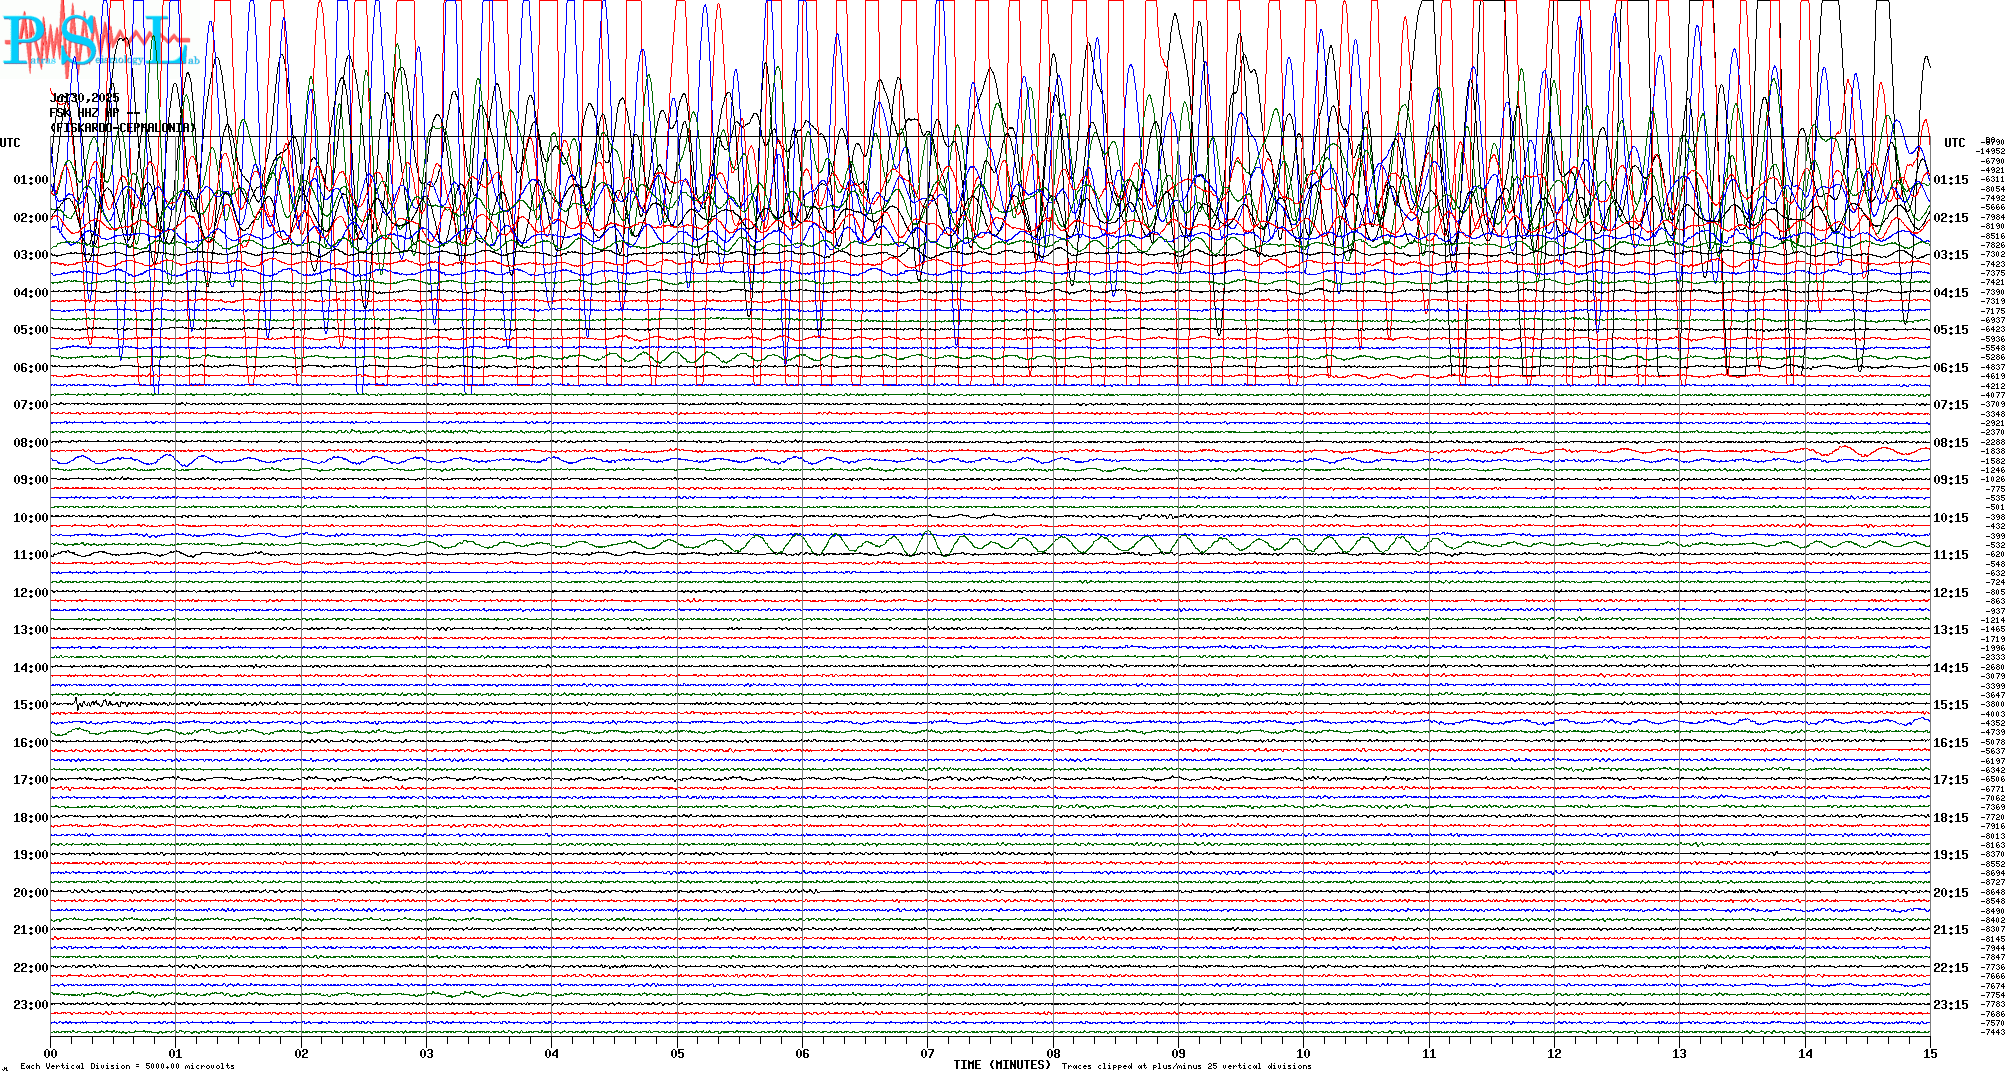Click the '15:00' hour label
The width and height of the screenshot is (2010, 1080).
31,705
